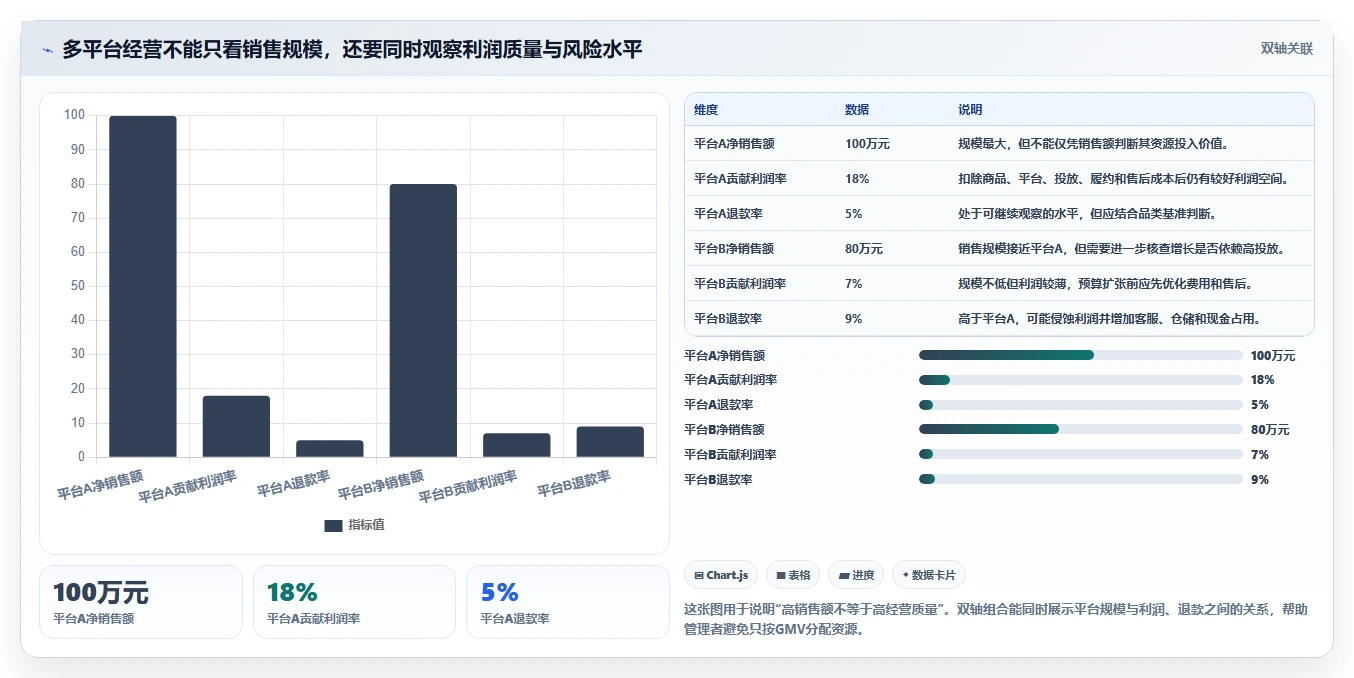Click the 平台A净销售额 bar in chart
The image size is (1354, 678).
click(143, 287)
